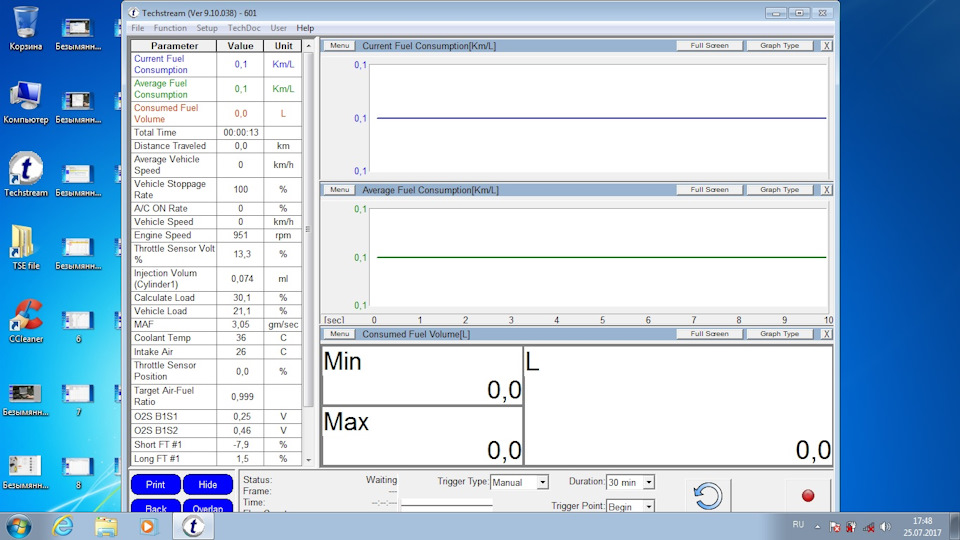
Task: Open Setup menu
Action: coord(207,28)
